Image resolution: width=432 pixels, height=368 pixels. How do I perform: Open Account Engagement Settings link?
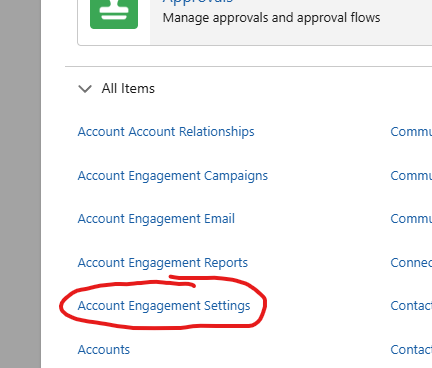164,306
